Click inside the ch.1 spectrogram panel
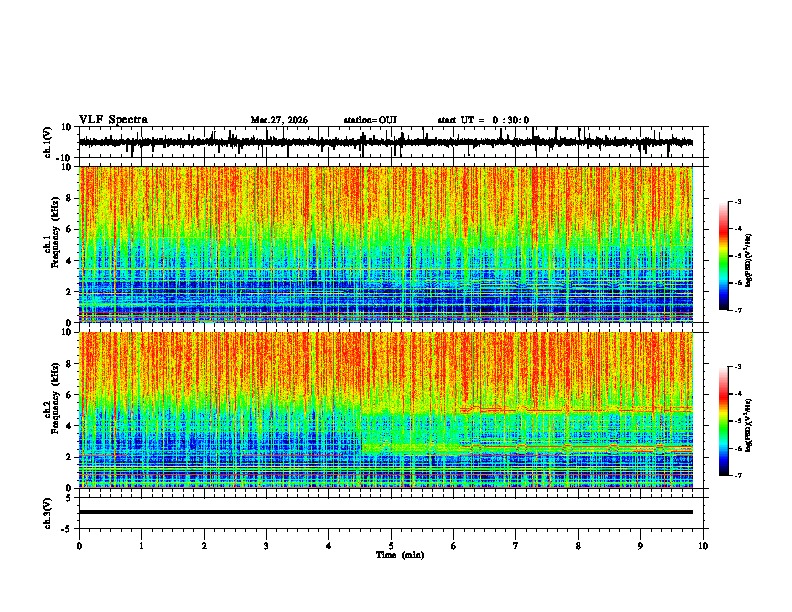The height and width of the screenshot is (612, 792). [x=385, y=244]
